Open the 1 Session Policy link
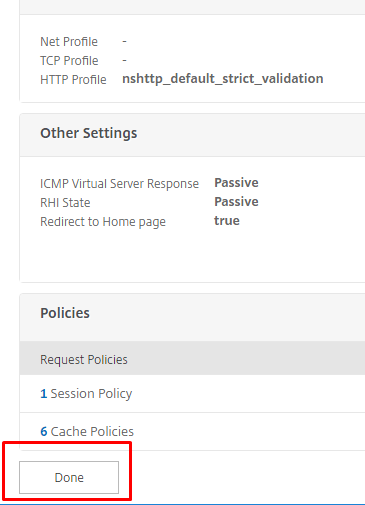The image size is (365, 505). [x=86, y=394]
